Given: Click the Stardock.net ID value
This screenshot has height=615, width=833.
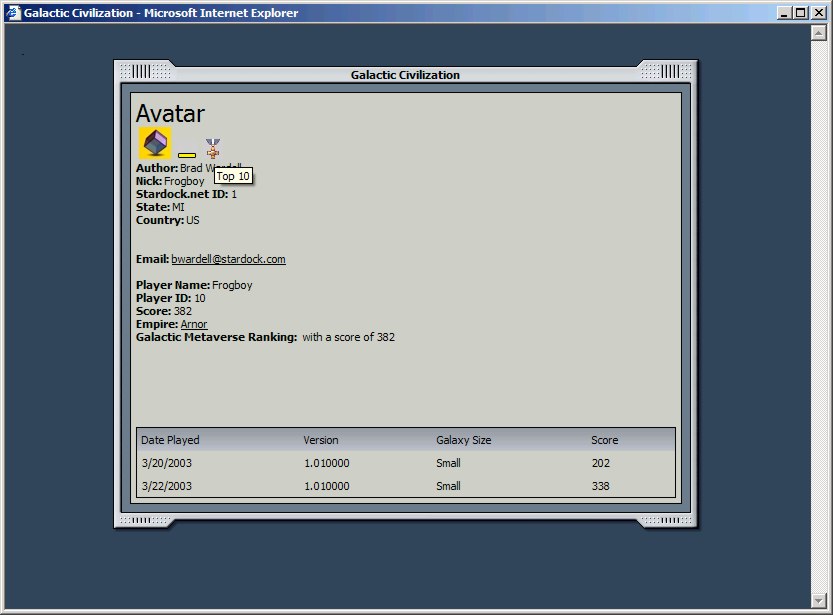Looking at the screenshot, I should click(x=234, y=194).
